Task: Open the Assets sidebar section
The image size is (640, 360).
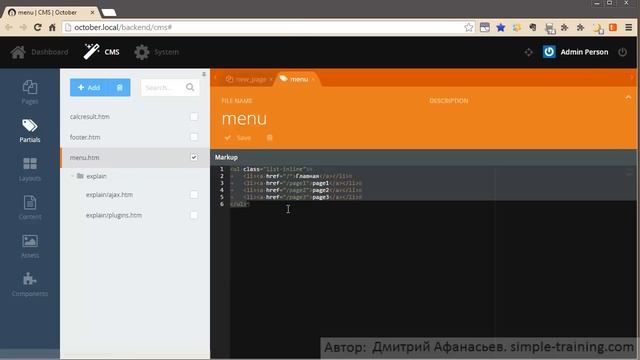Action: tap(30, 246)
